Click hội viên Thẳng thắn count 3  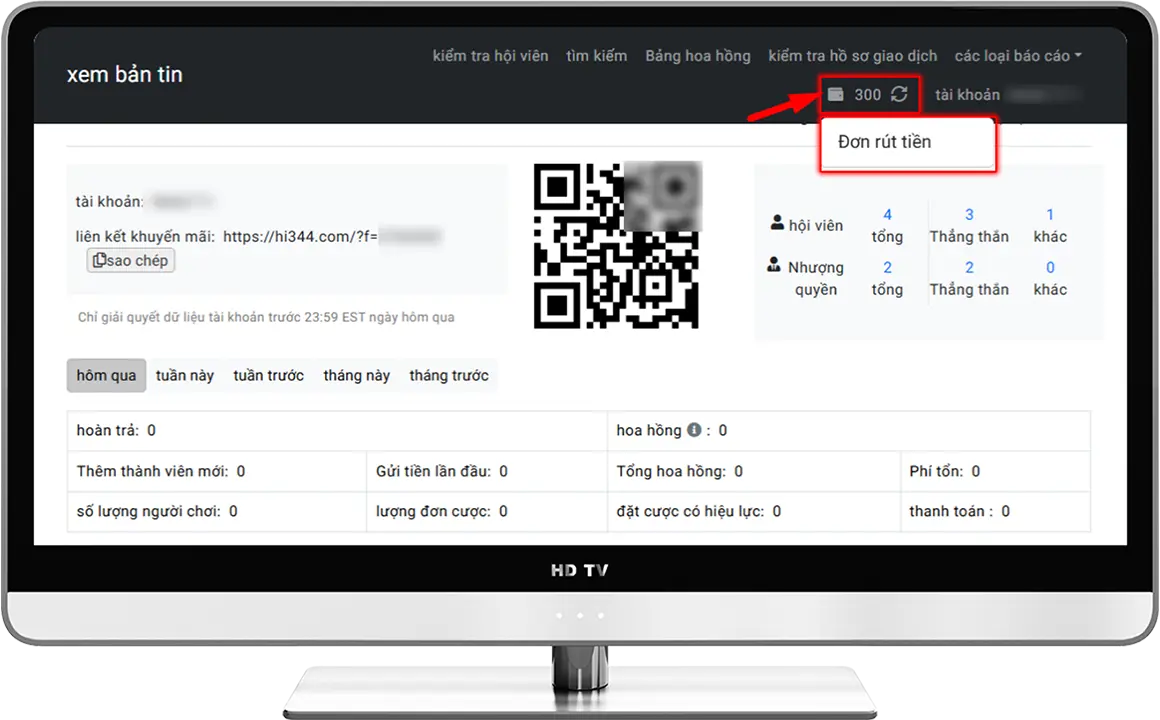pos(969,215)
